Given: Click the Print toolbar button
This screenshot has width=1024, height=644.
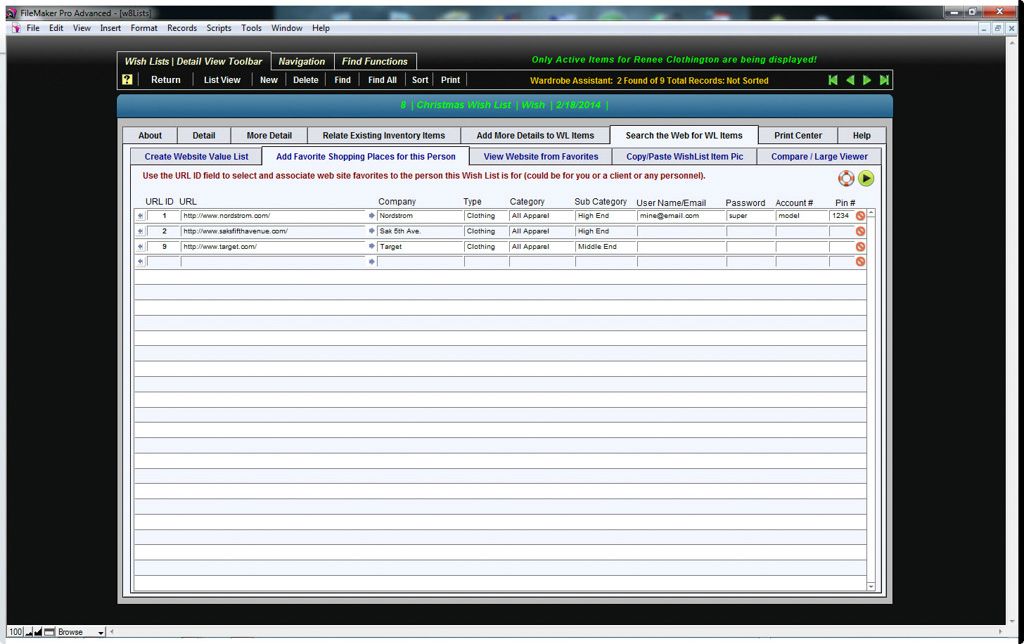Looking at the screenshot, I should pos(450,80).
